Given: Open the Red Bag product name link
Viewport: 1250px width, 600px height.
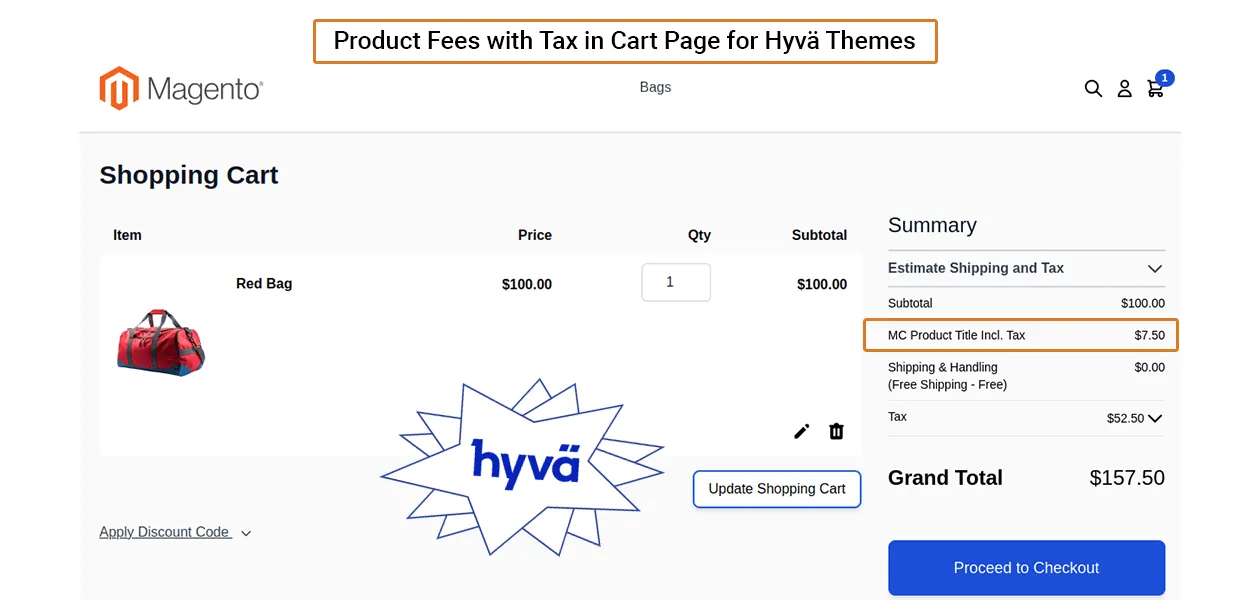Looking at the screenshot, I should coord(264,284).
